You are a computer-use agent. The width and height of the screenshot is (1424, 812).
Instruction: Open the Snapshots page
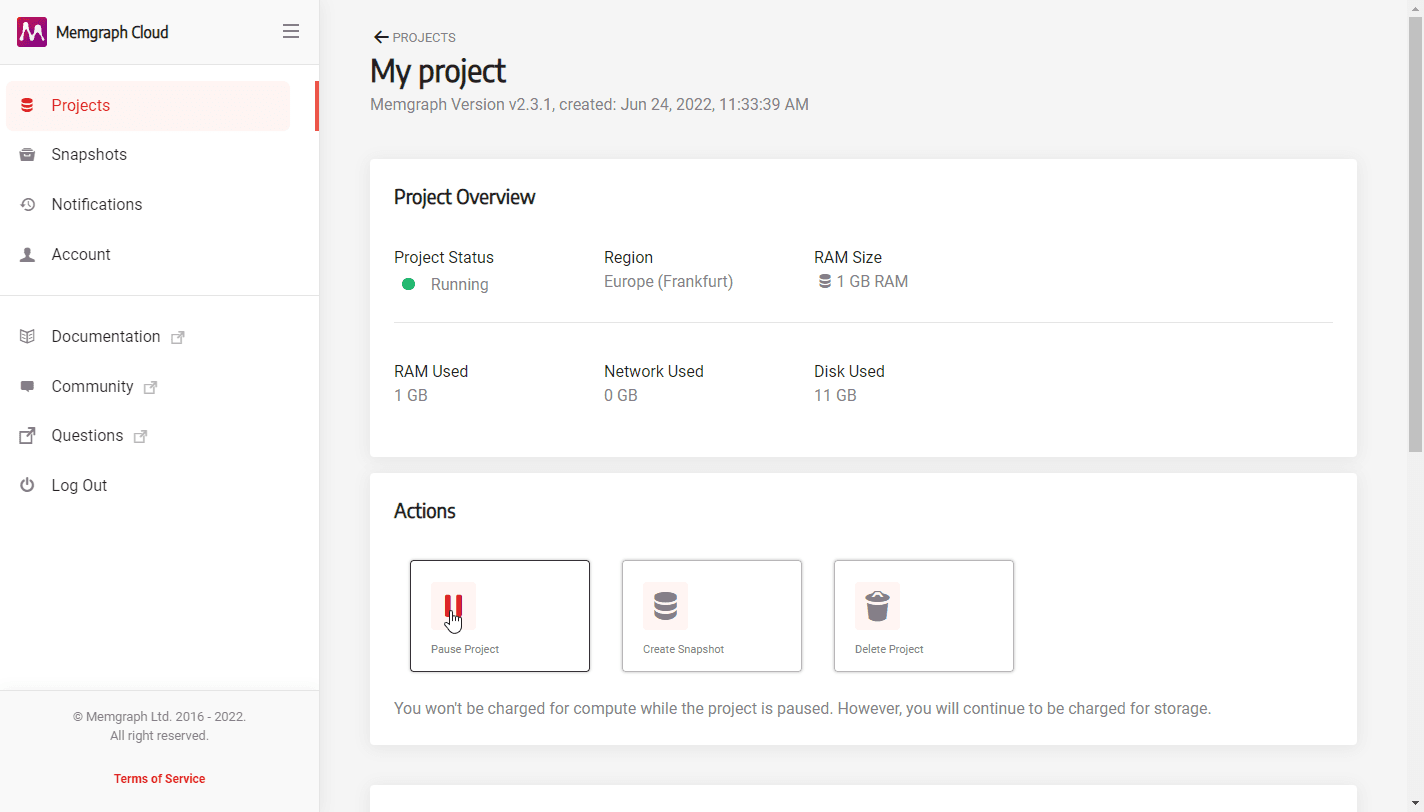click(89, 155)
